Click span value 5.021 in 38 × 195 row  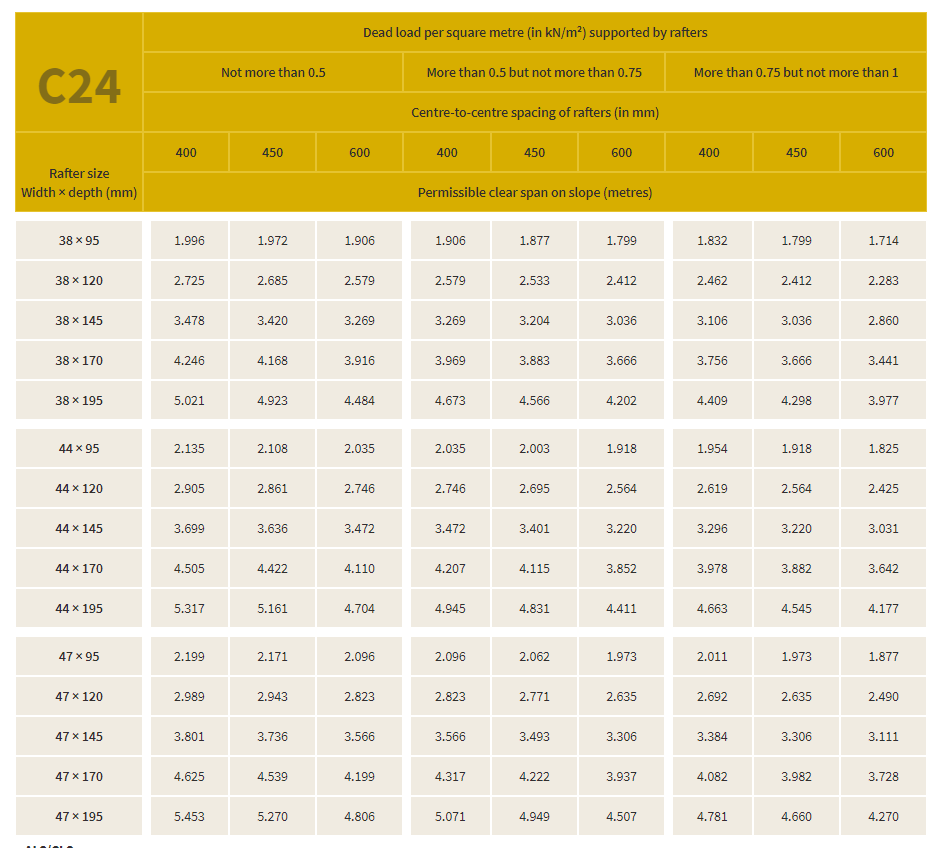pyautogui.click(x=189, y=400)
